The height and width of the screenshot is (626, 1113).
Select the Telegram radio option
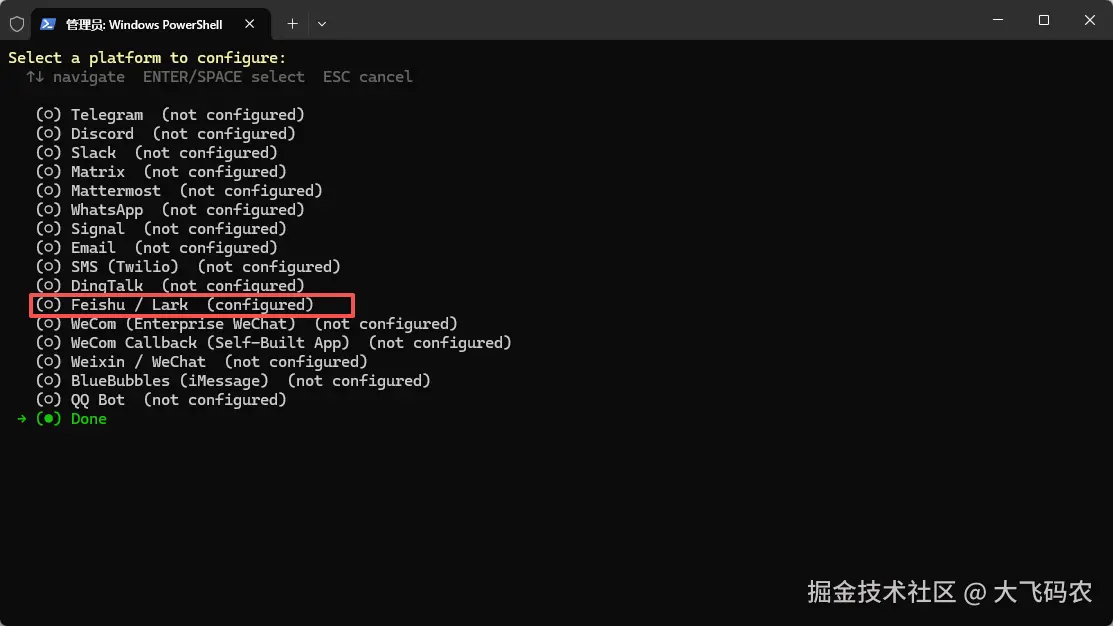pyautogui.click(x=48, y=115)
